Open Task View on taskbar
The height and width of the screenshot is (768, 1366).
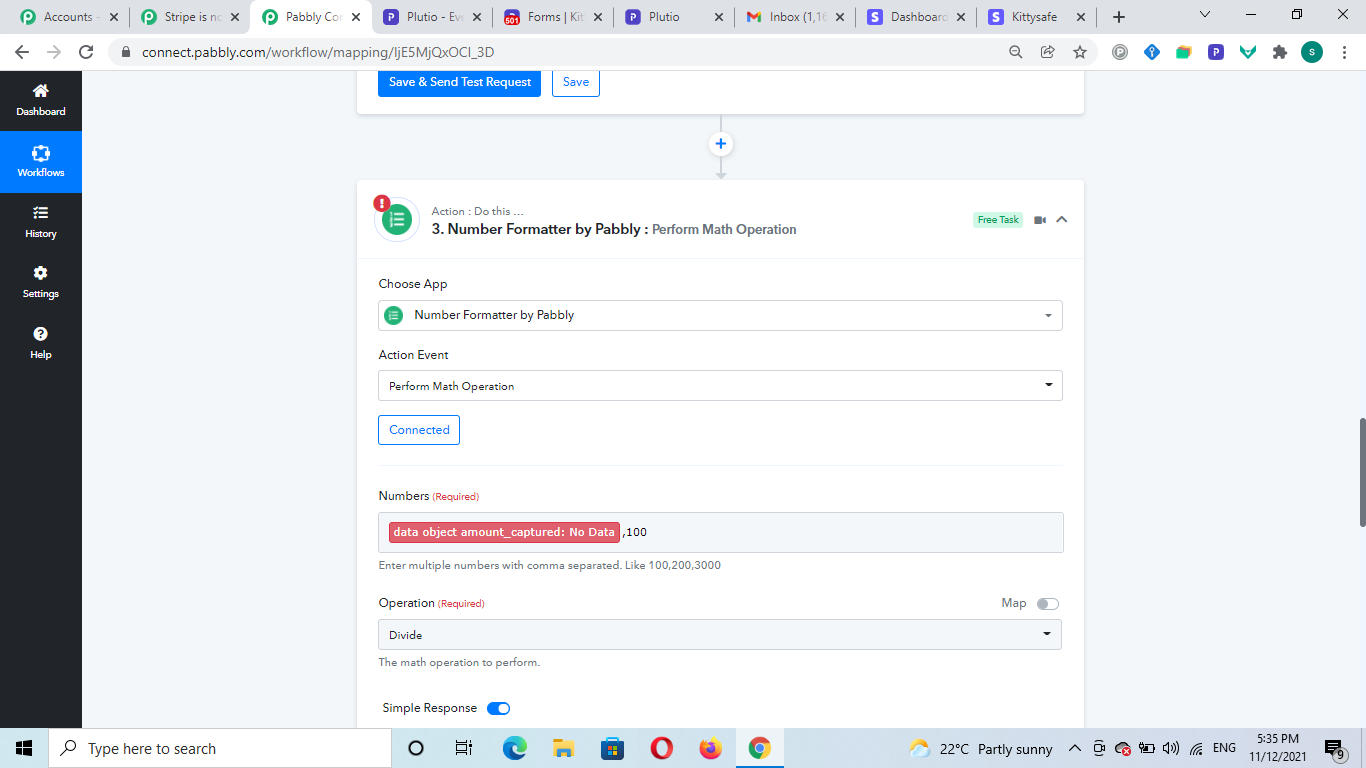click(x=463, y=748)
